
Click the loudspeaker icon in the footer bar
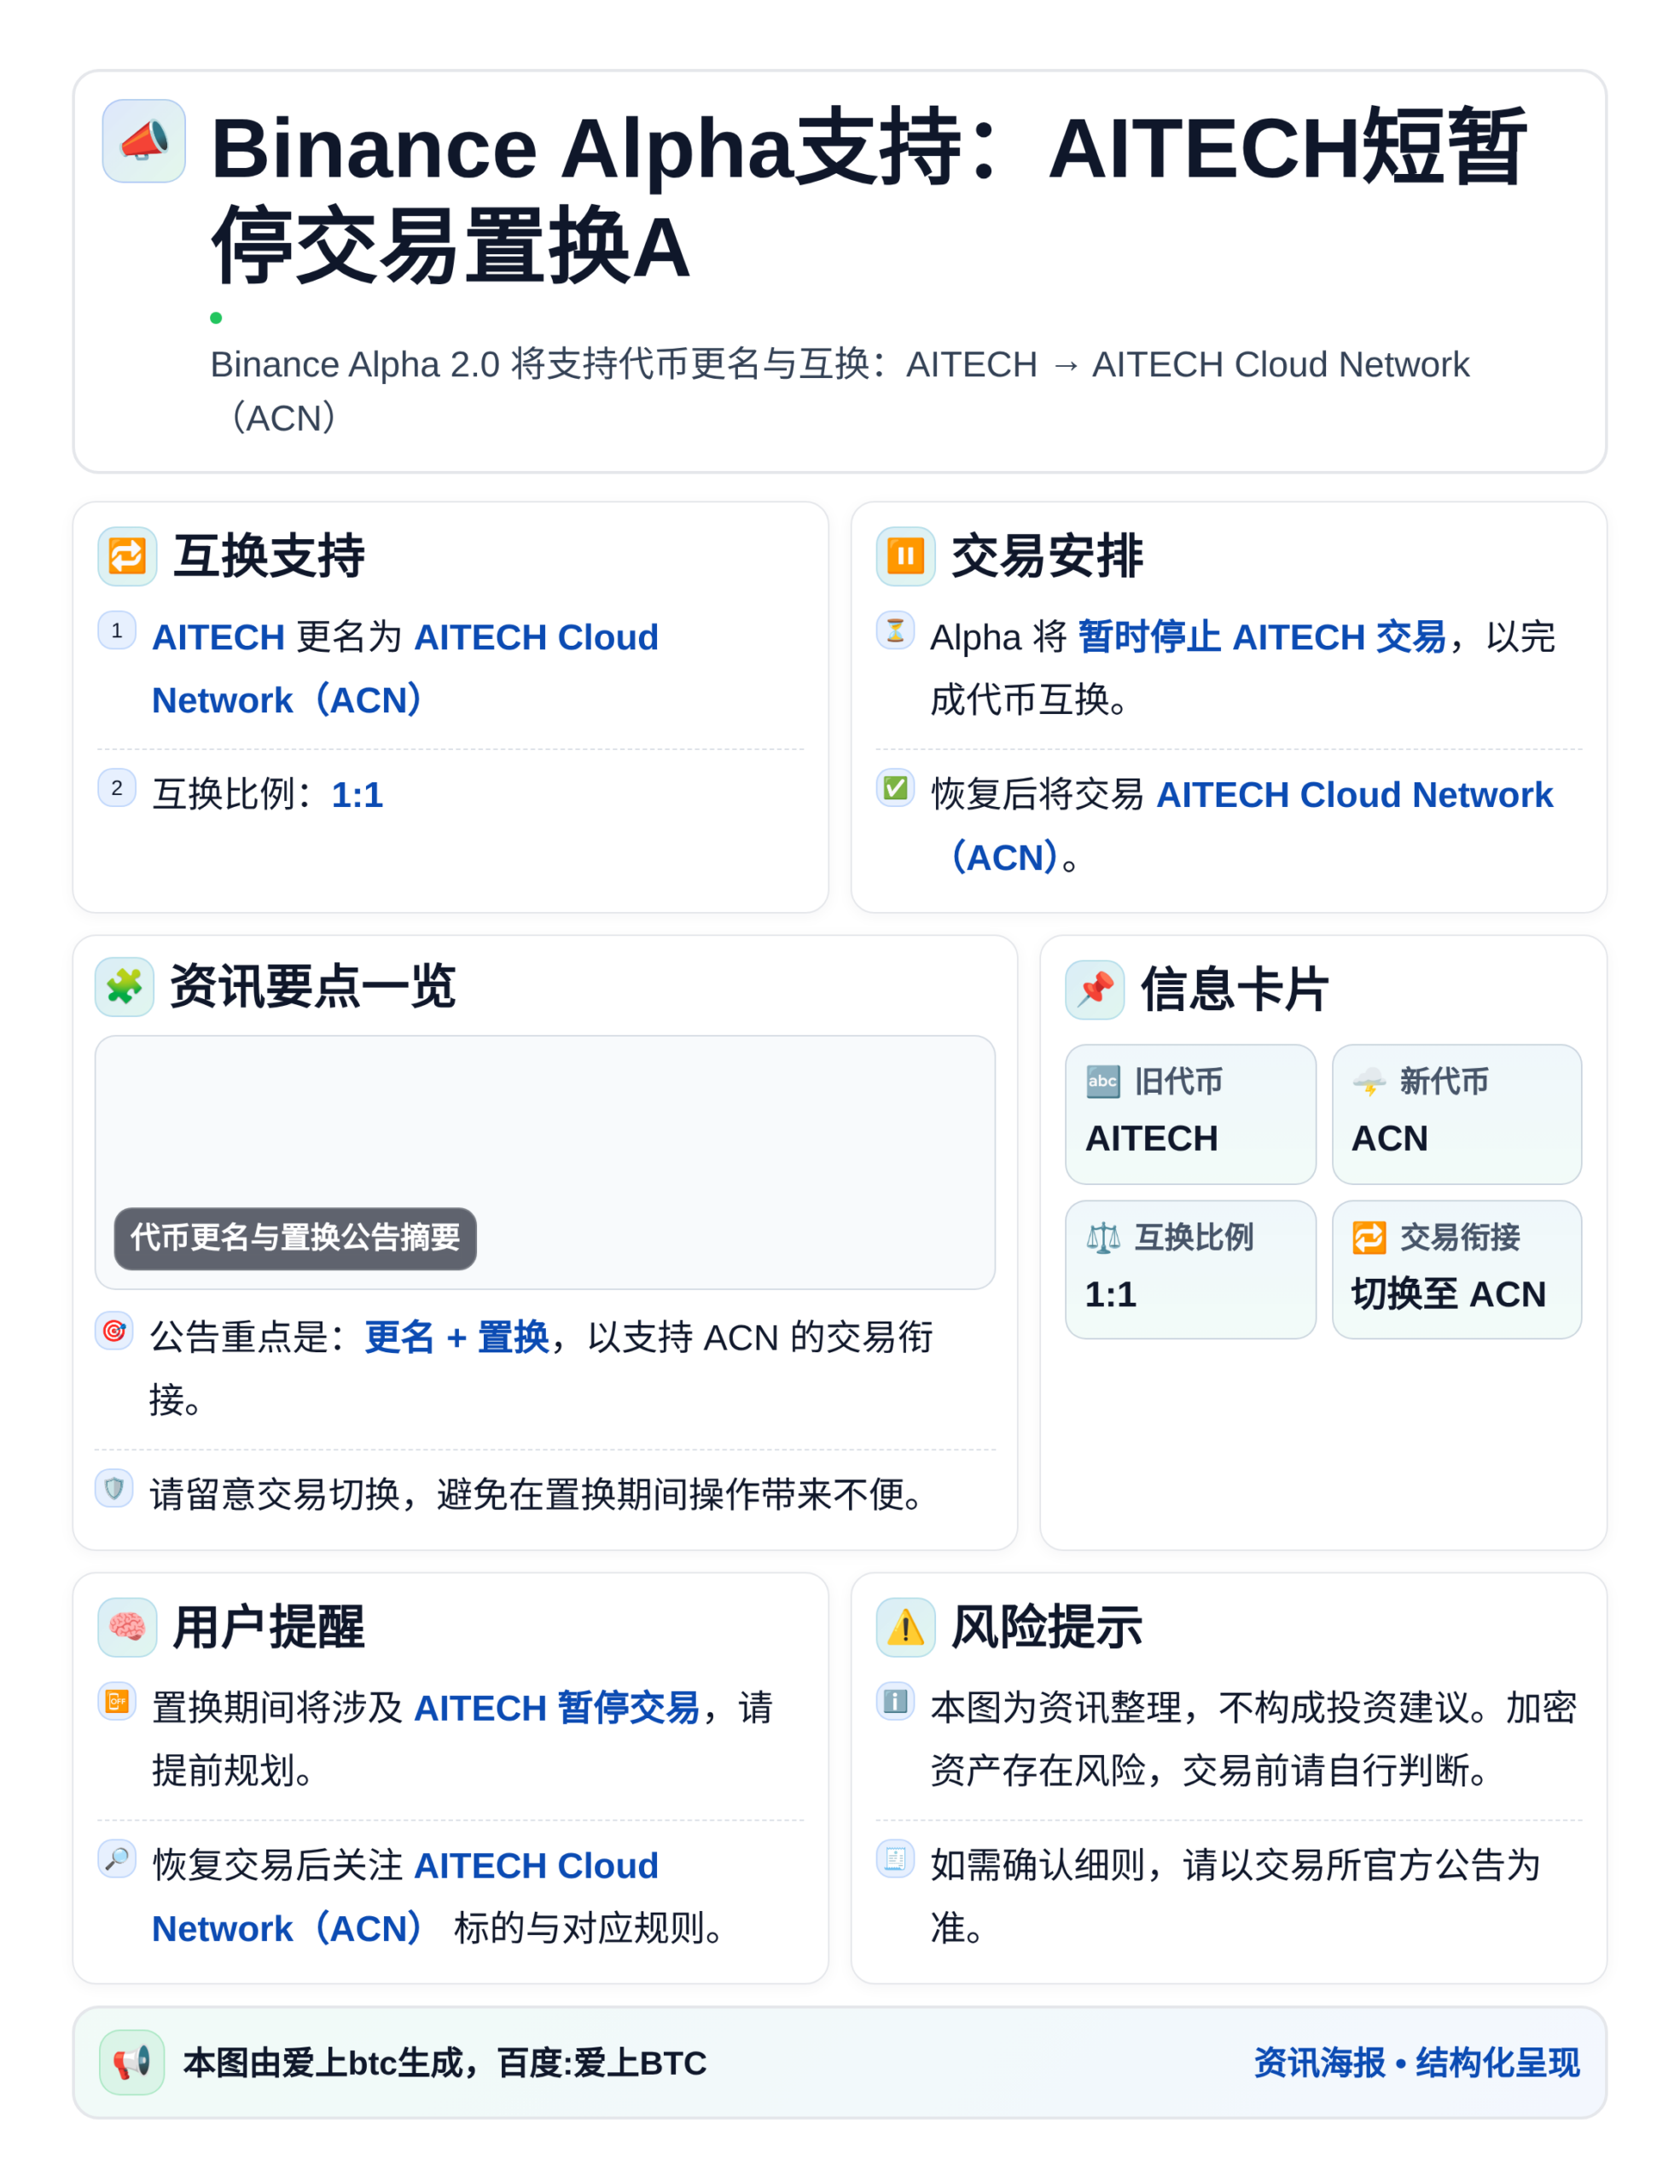(132, 2062)
